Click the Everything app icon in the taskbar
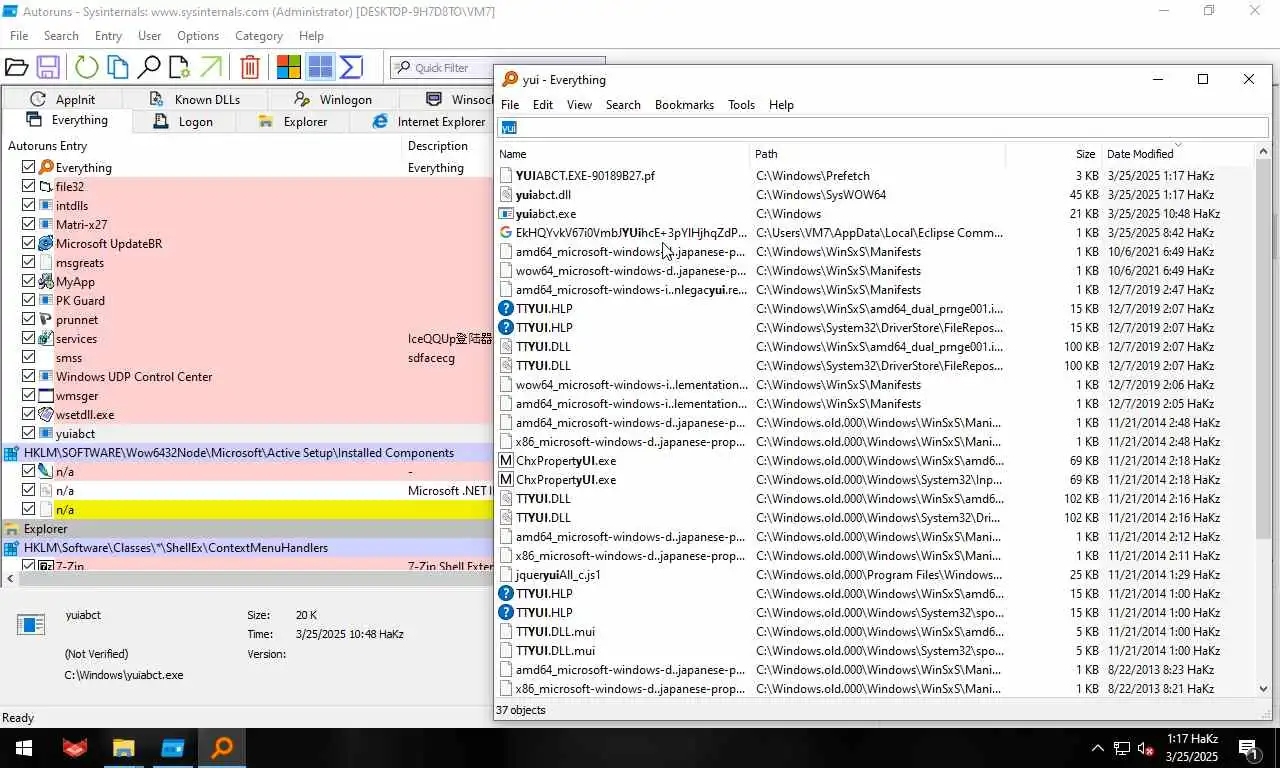The height and width of the screenshot is (768, 1280). pos(222,748)
